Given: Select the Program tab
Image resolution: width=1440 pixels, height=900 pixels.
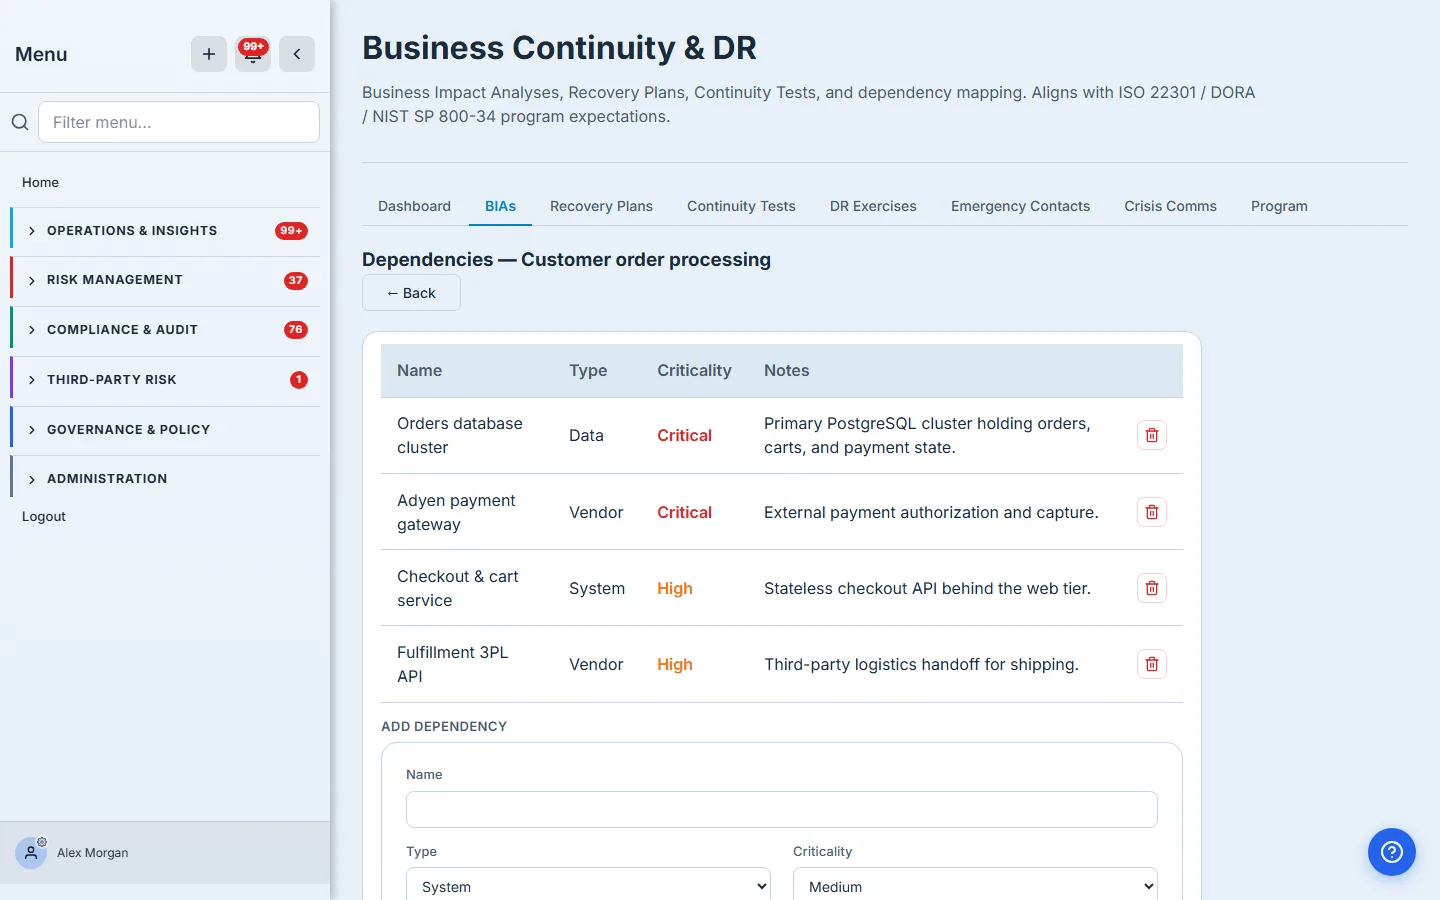Looking at the screenshot, I should click(x=1279, y=206).
